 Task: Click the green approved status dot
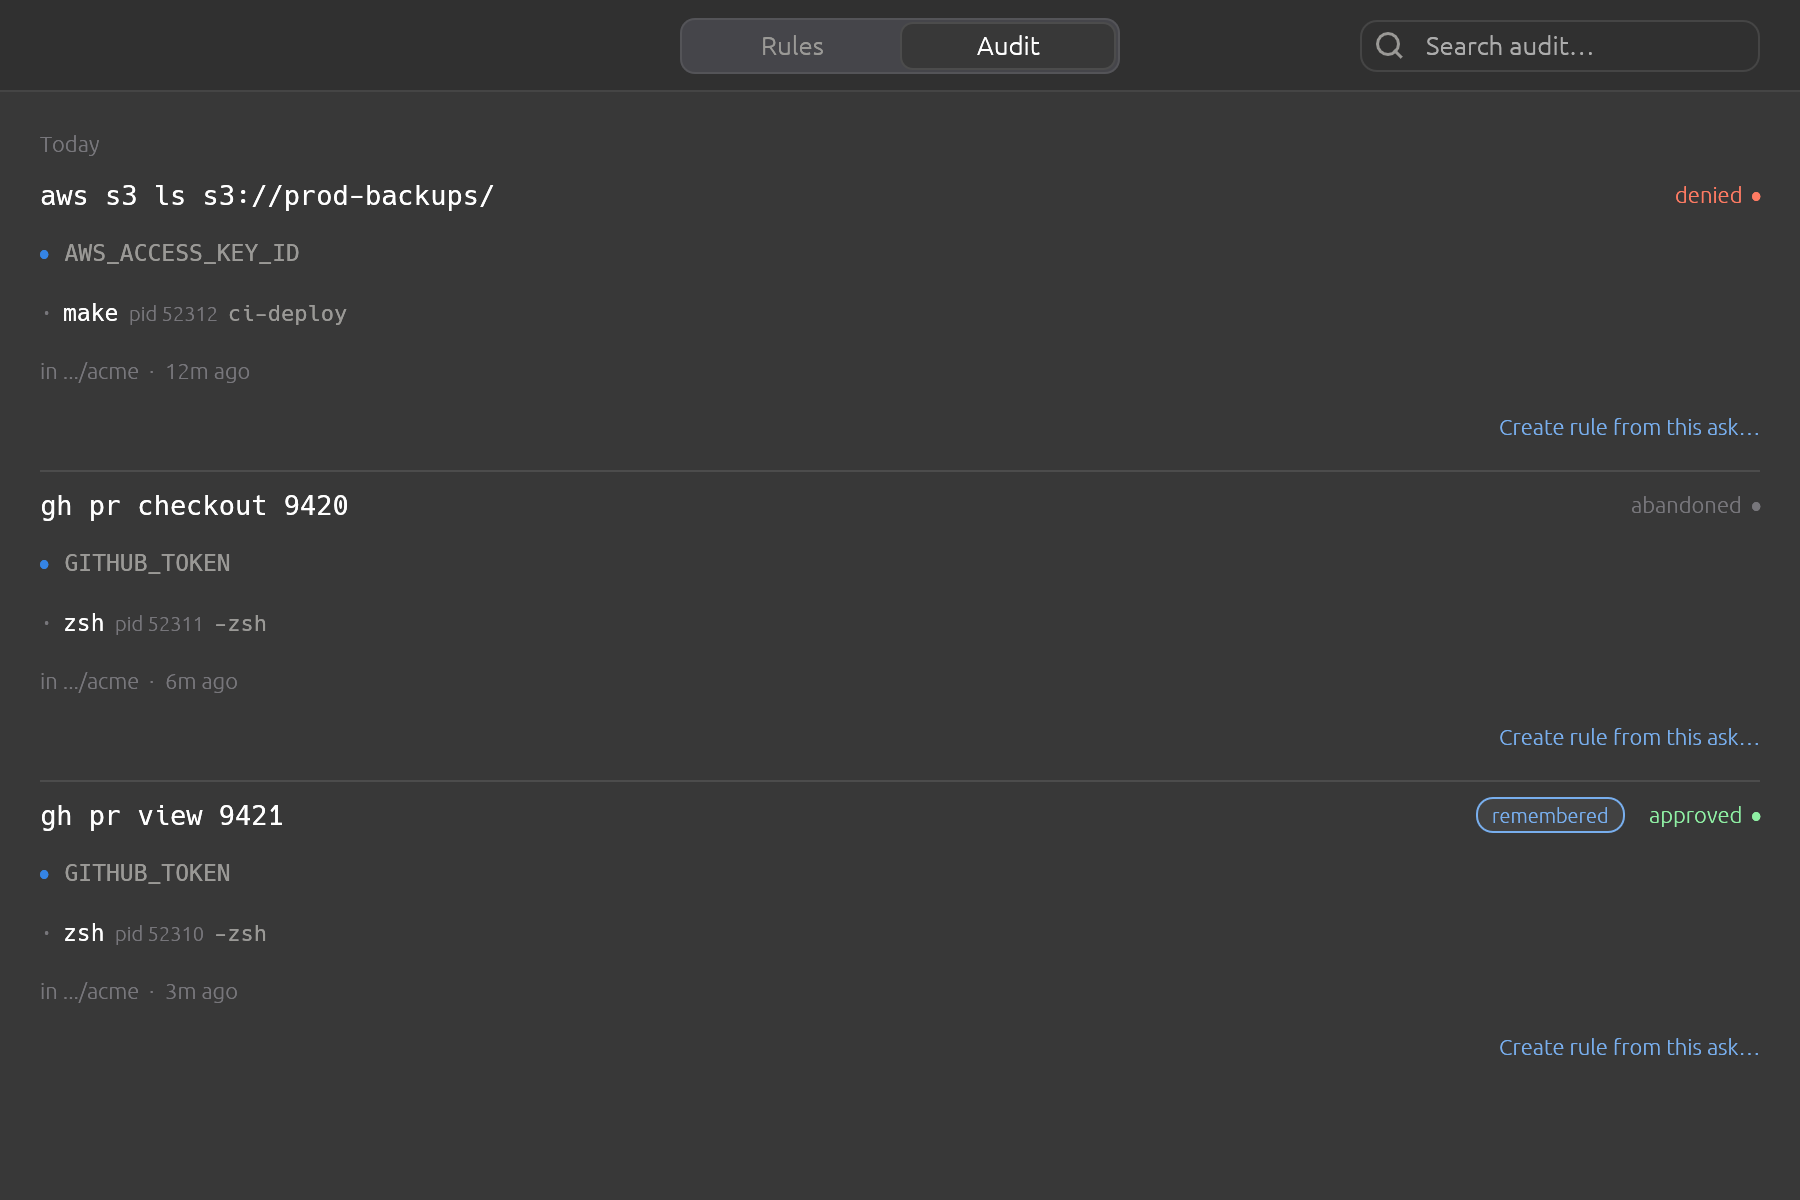(1756, 816)
